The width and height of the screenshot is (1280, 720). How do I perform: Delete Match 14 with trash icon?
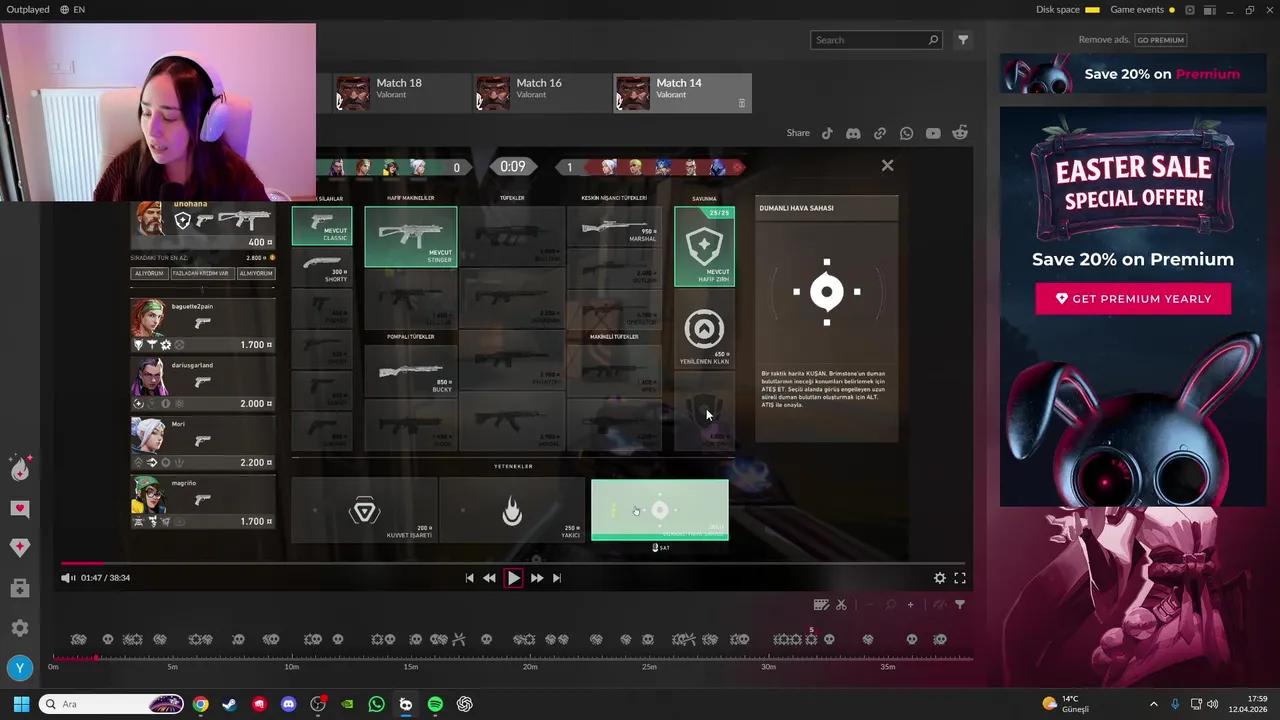[x=741, y=103]
